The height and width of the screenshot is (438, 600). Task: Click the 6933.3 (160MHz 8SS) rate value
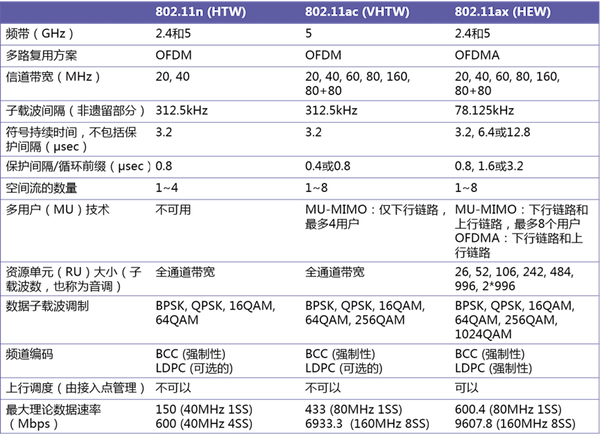tap(367, 424)
